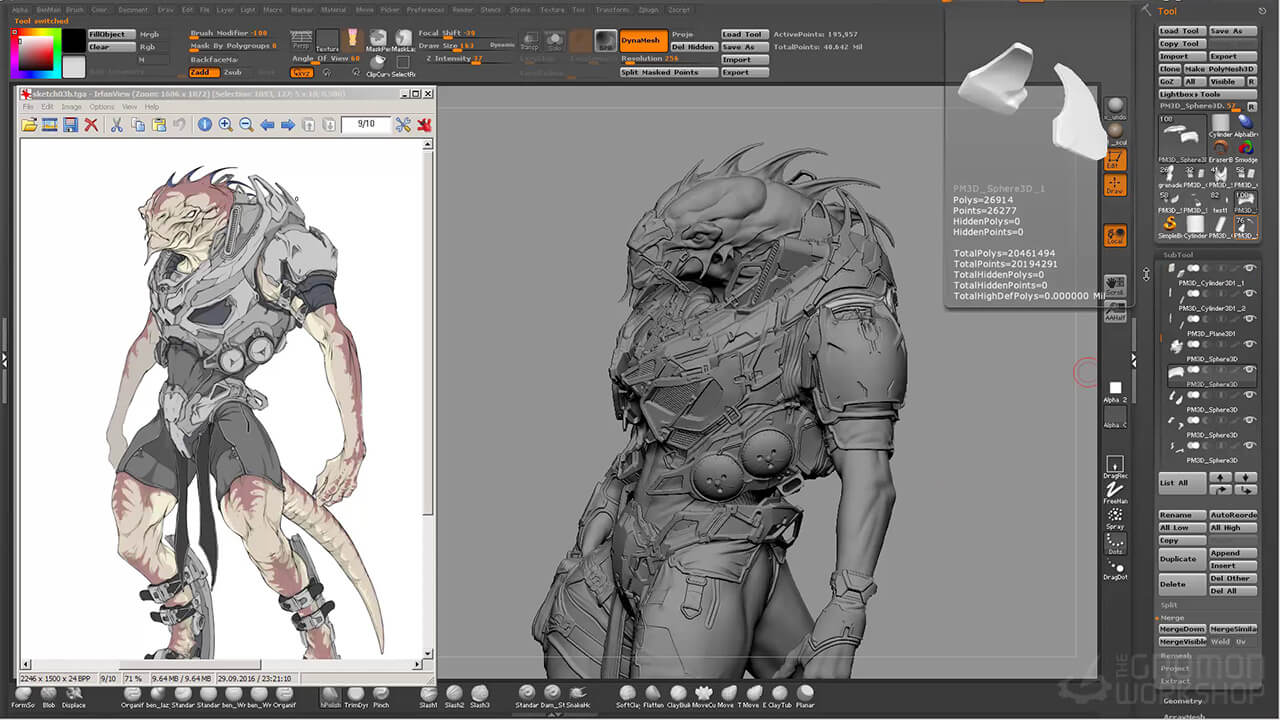
Task: Toggle Zsub mode
Action: [233, 72]
